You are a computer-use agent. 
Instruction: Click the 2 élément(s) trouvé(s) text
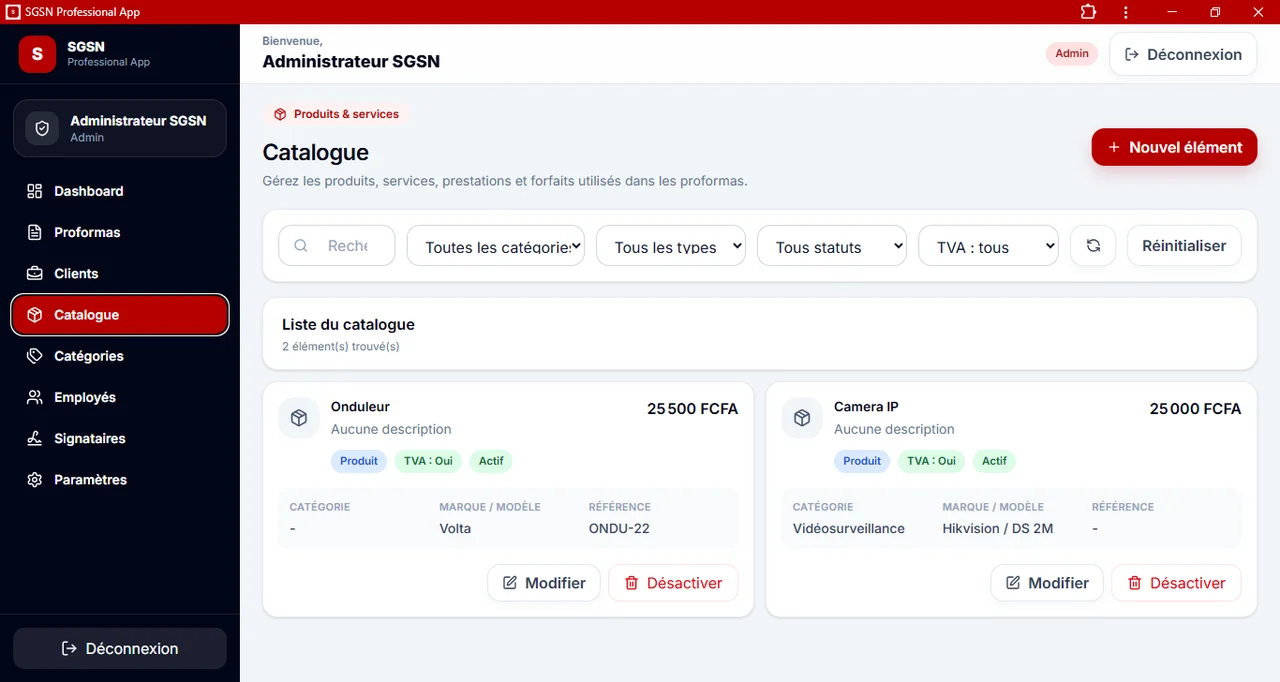click(341, 347)
